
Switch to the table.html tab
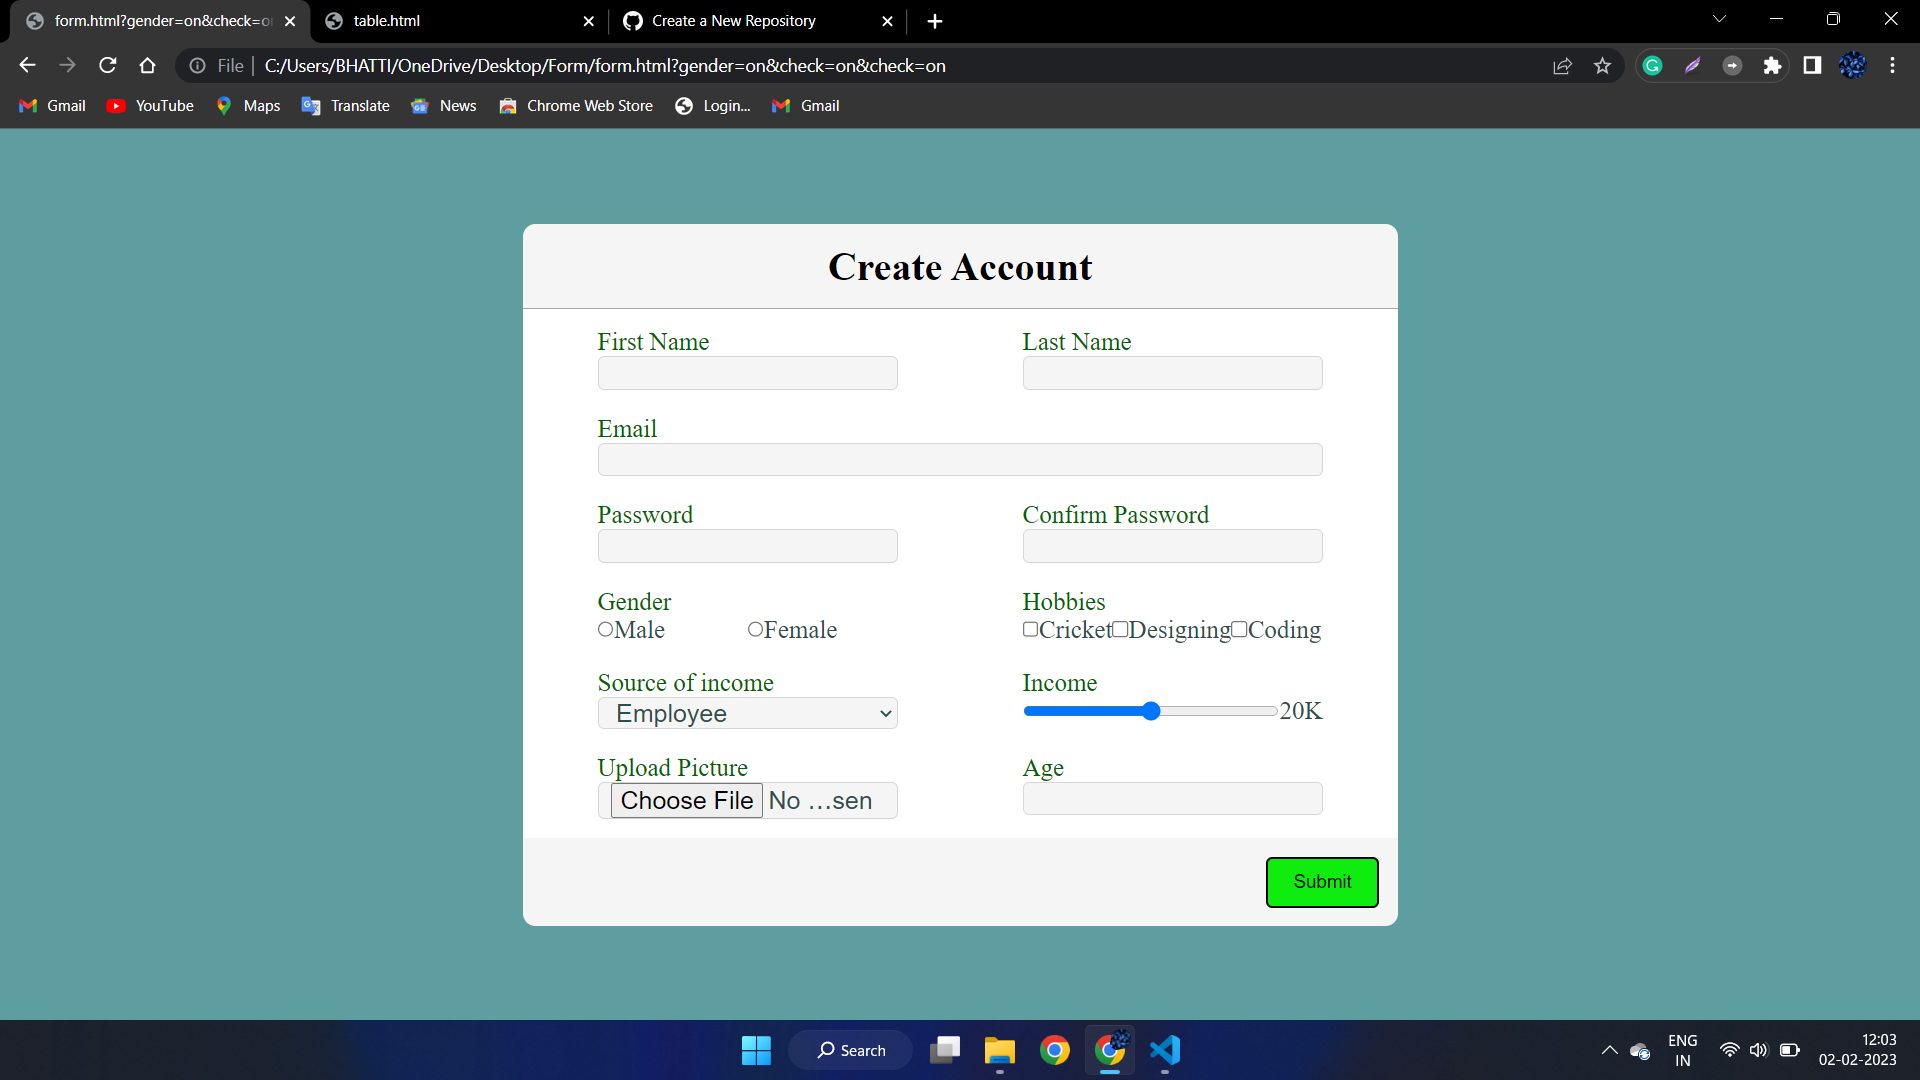[459, 21]
